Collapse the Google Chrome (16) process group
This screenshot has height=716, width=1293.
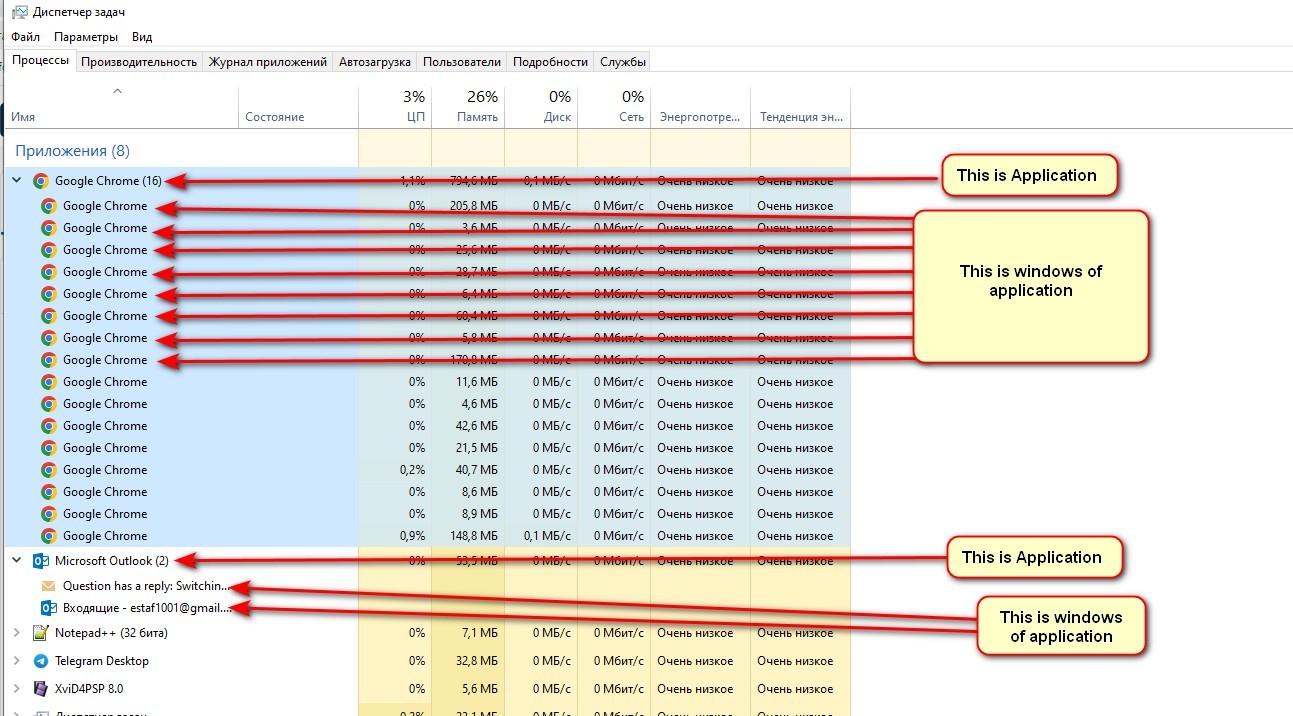16,181
